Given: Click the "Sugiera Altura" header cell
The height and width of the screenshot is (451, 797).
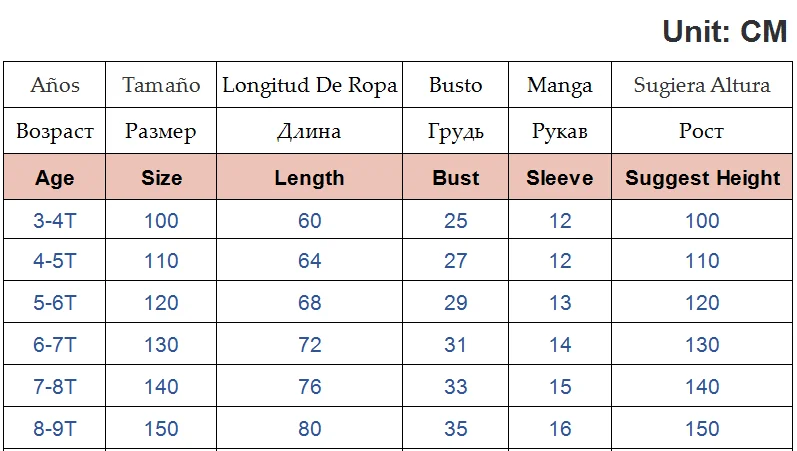Looking at the screenshot, I should point(702,85).
